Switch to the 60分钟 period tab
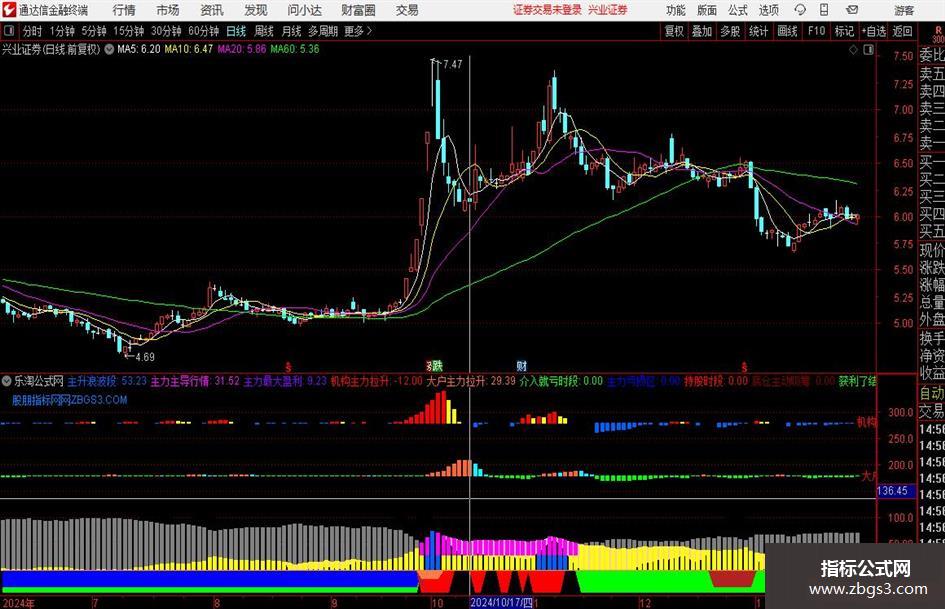 coord(204,31)
